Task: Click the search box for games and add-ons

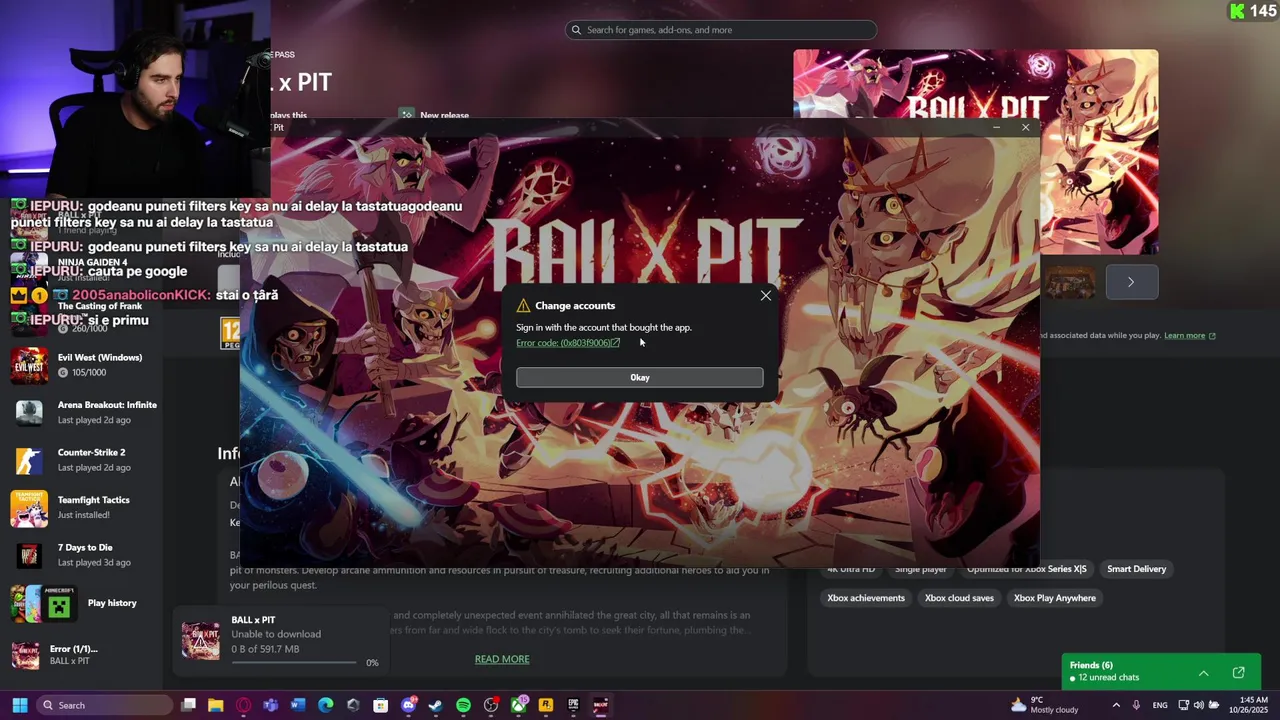Action: (720, 30)
